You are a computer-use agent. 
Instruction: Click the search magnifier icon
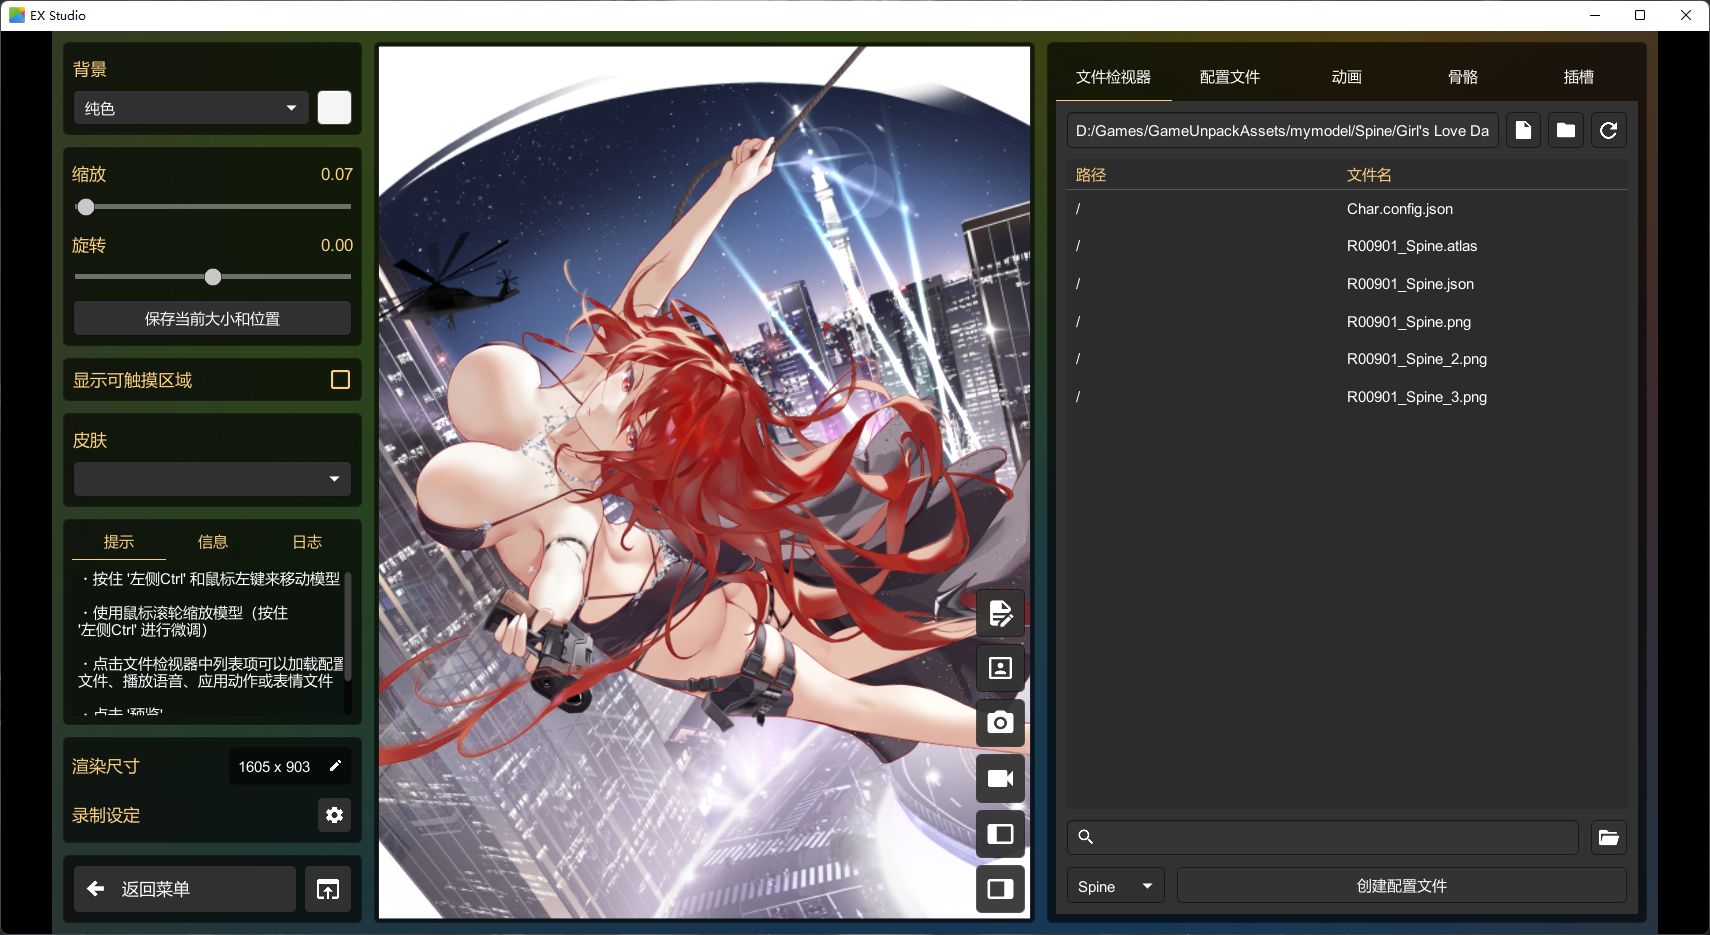(1086, 837)
